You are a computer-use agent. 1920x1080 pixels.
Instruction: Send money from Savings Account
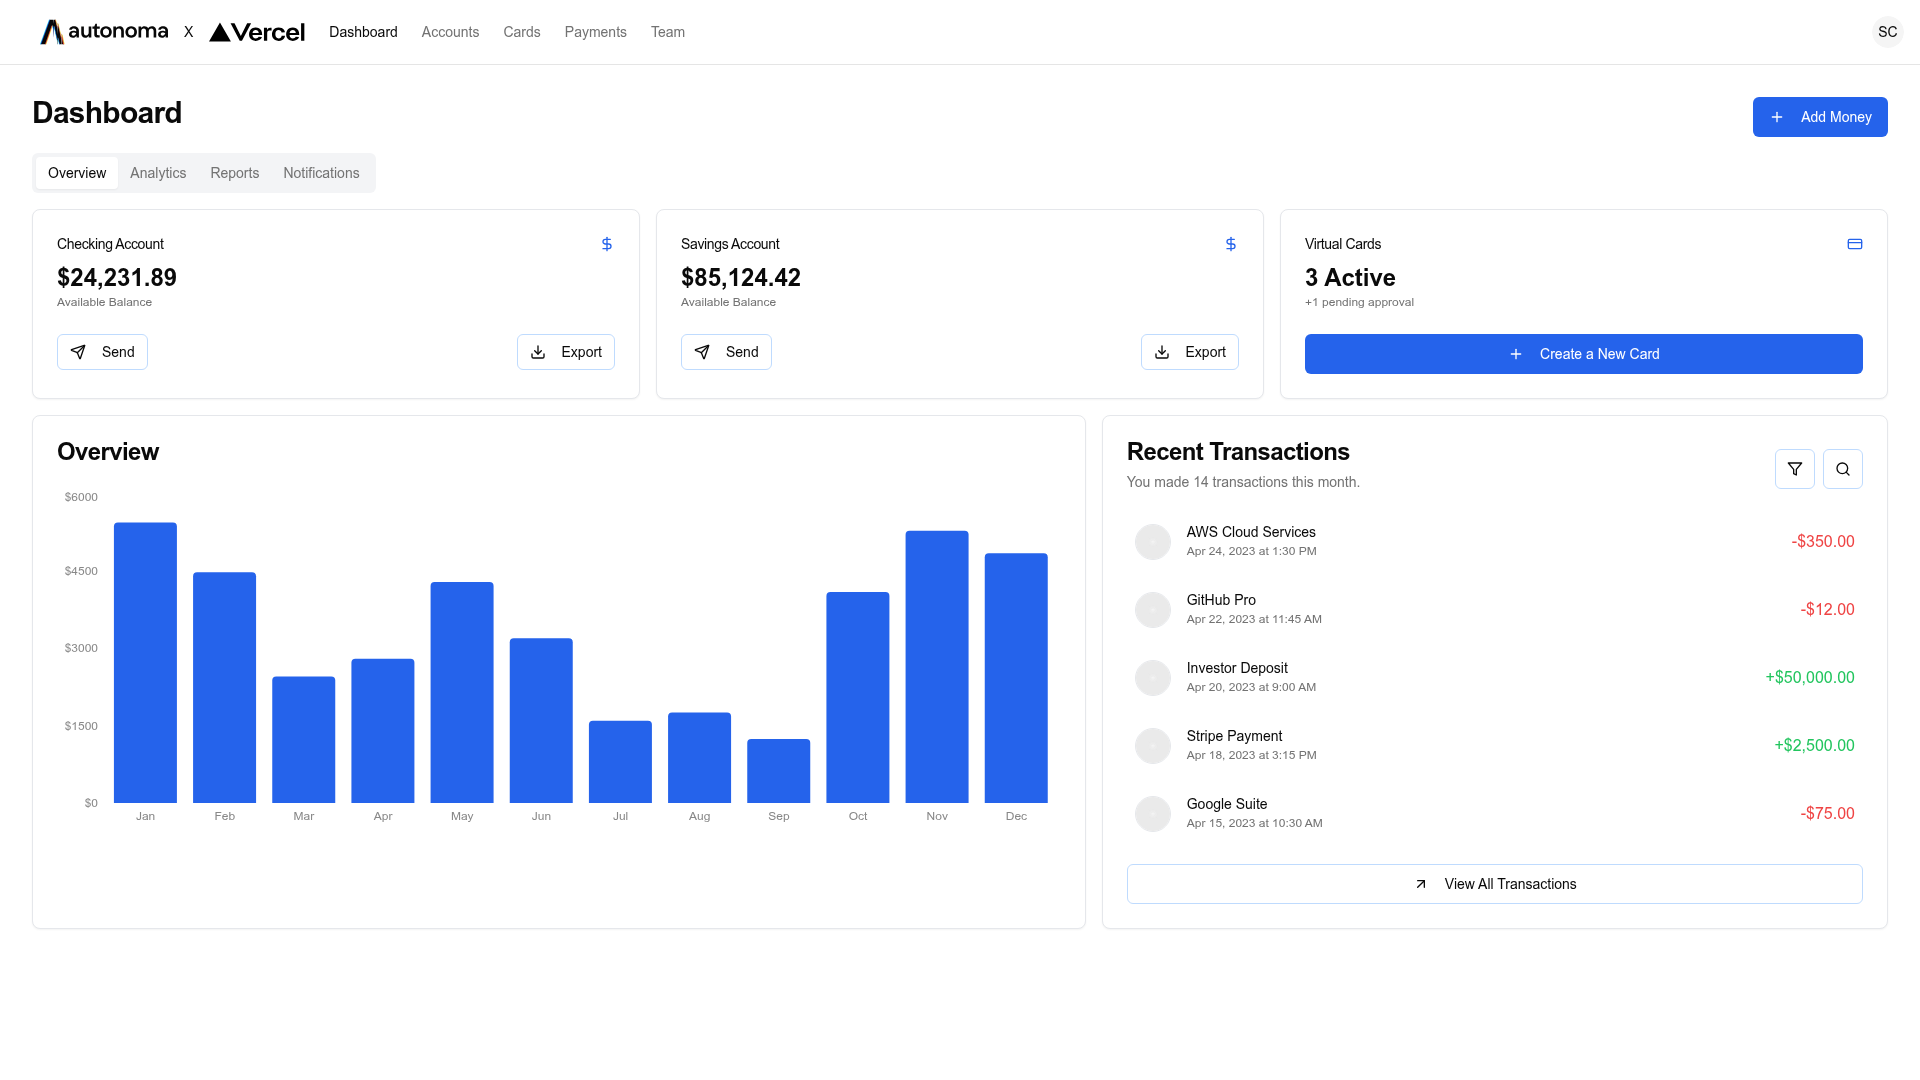coord(726,352)
